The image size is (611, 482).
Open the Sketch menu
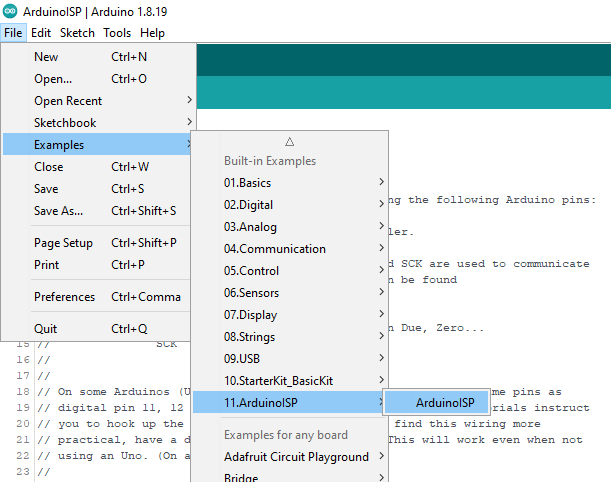77,33
